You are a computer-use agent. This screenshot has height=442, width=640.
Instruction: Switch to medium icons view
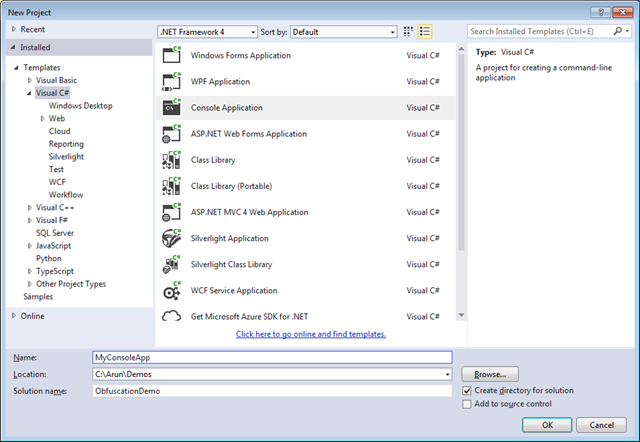(409, 32)
